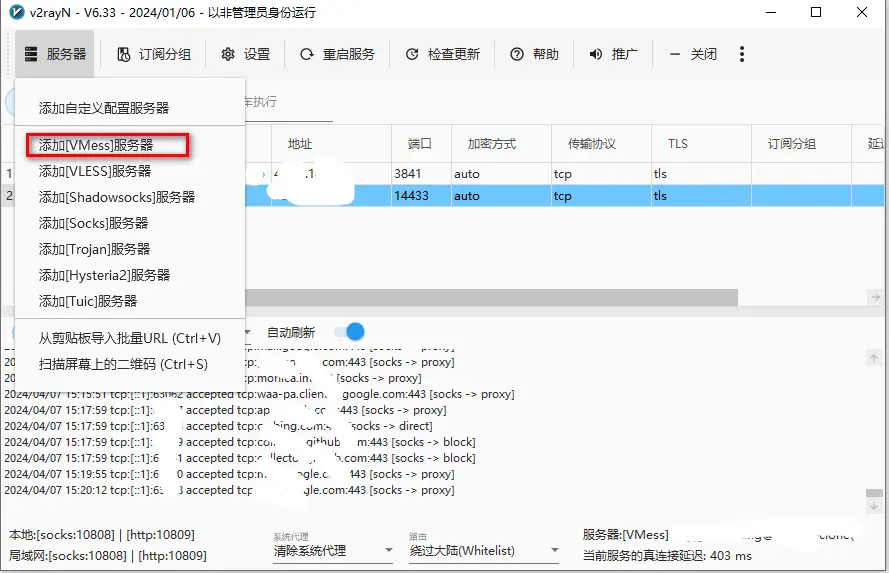Select the server row with port 14433

(x=564, y=196)
